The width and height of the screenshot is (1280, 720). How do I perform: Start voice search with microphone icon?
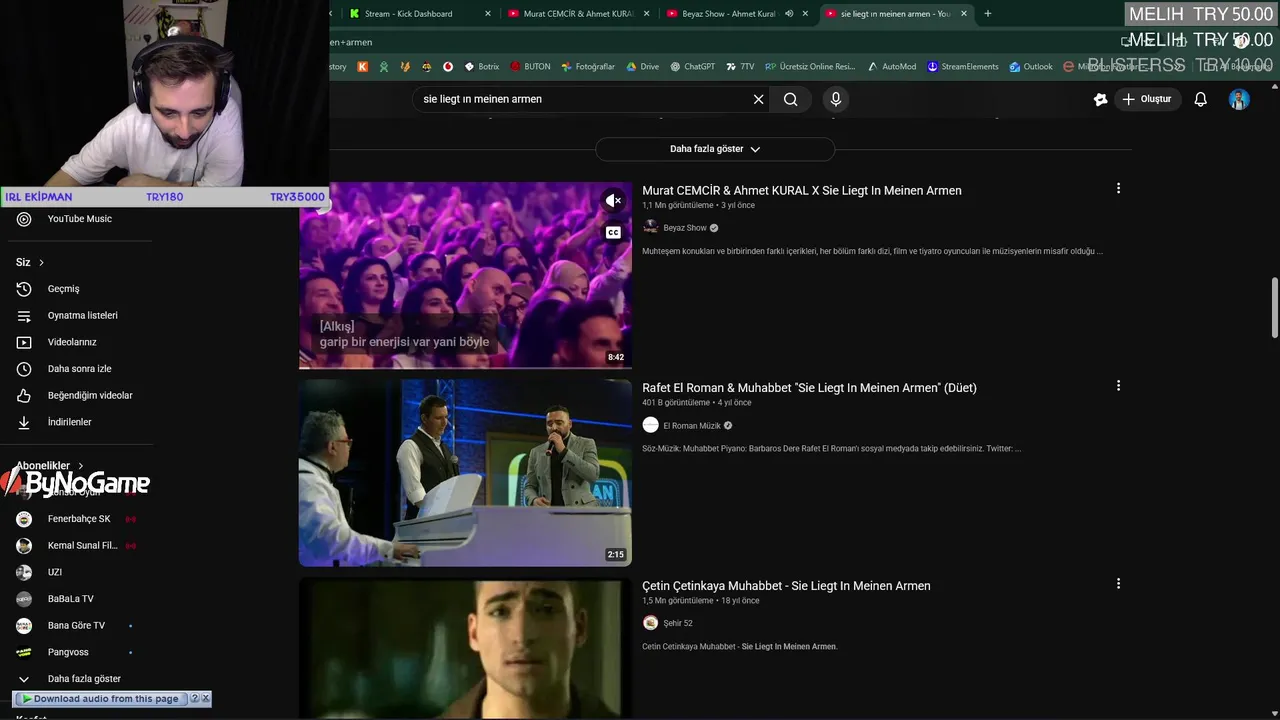tap(836, 99)
